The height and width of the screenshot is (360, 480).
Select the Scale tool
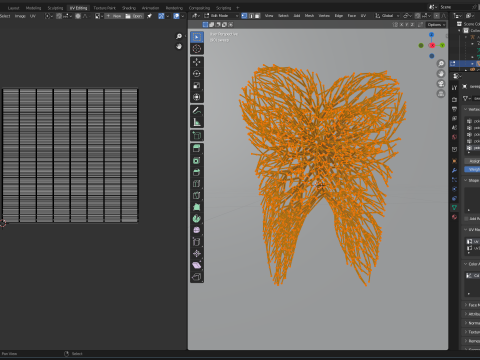click(x=197, y=85)
